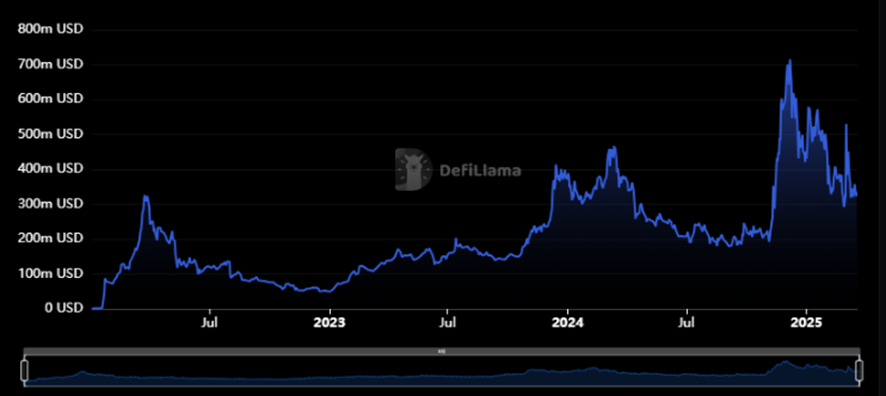The image size is (886, 396).
Task: Click the first 'Jul' label before 2023
Action: click(x=209, y=324)
